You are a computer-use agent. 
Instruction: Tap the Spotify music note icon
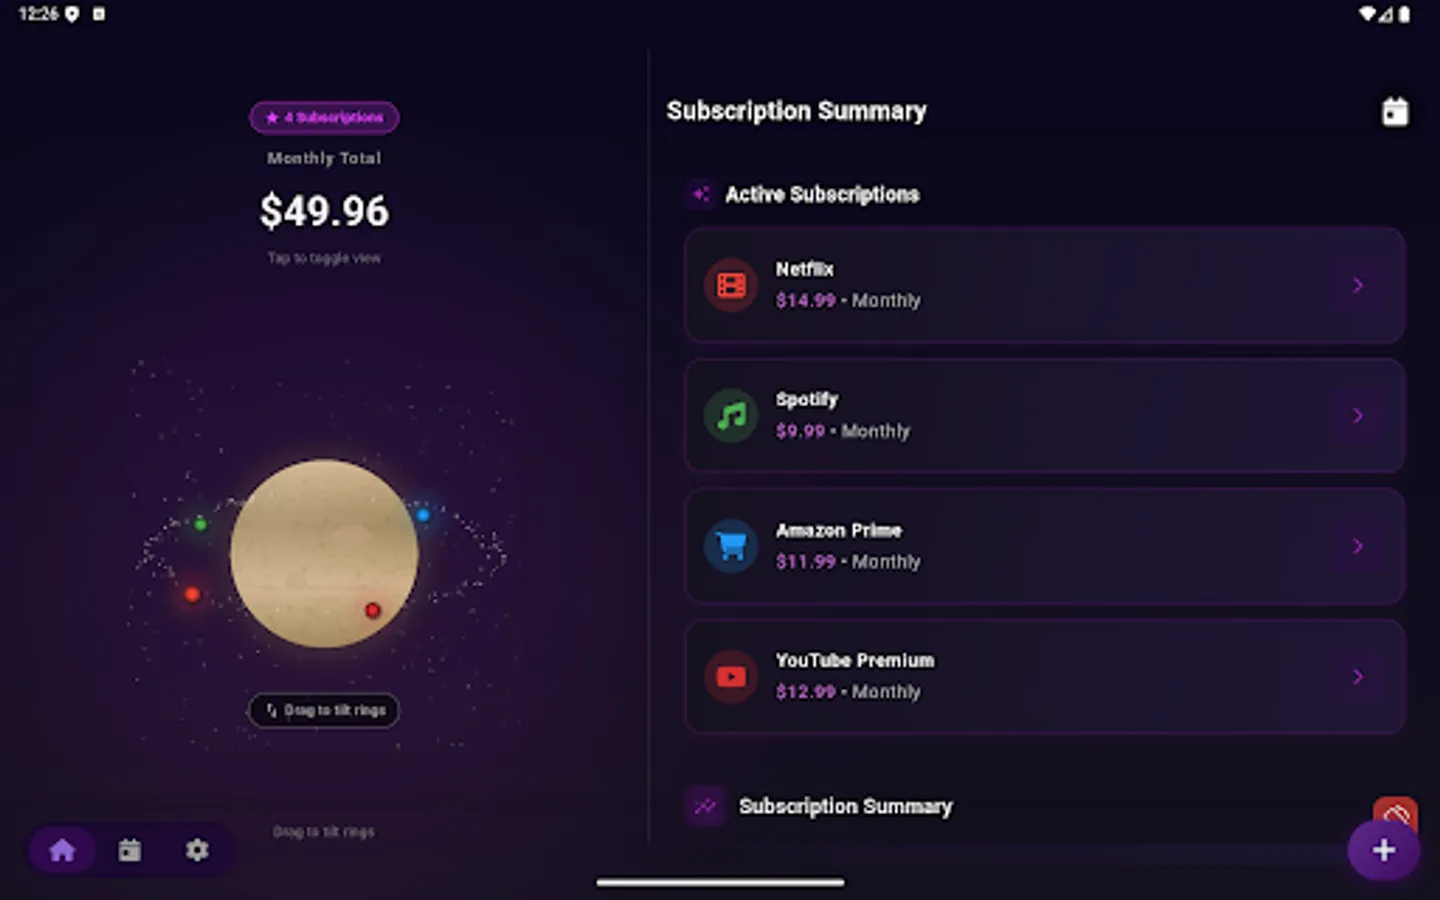click(730, 415)
